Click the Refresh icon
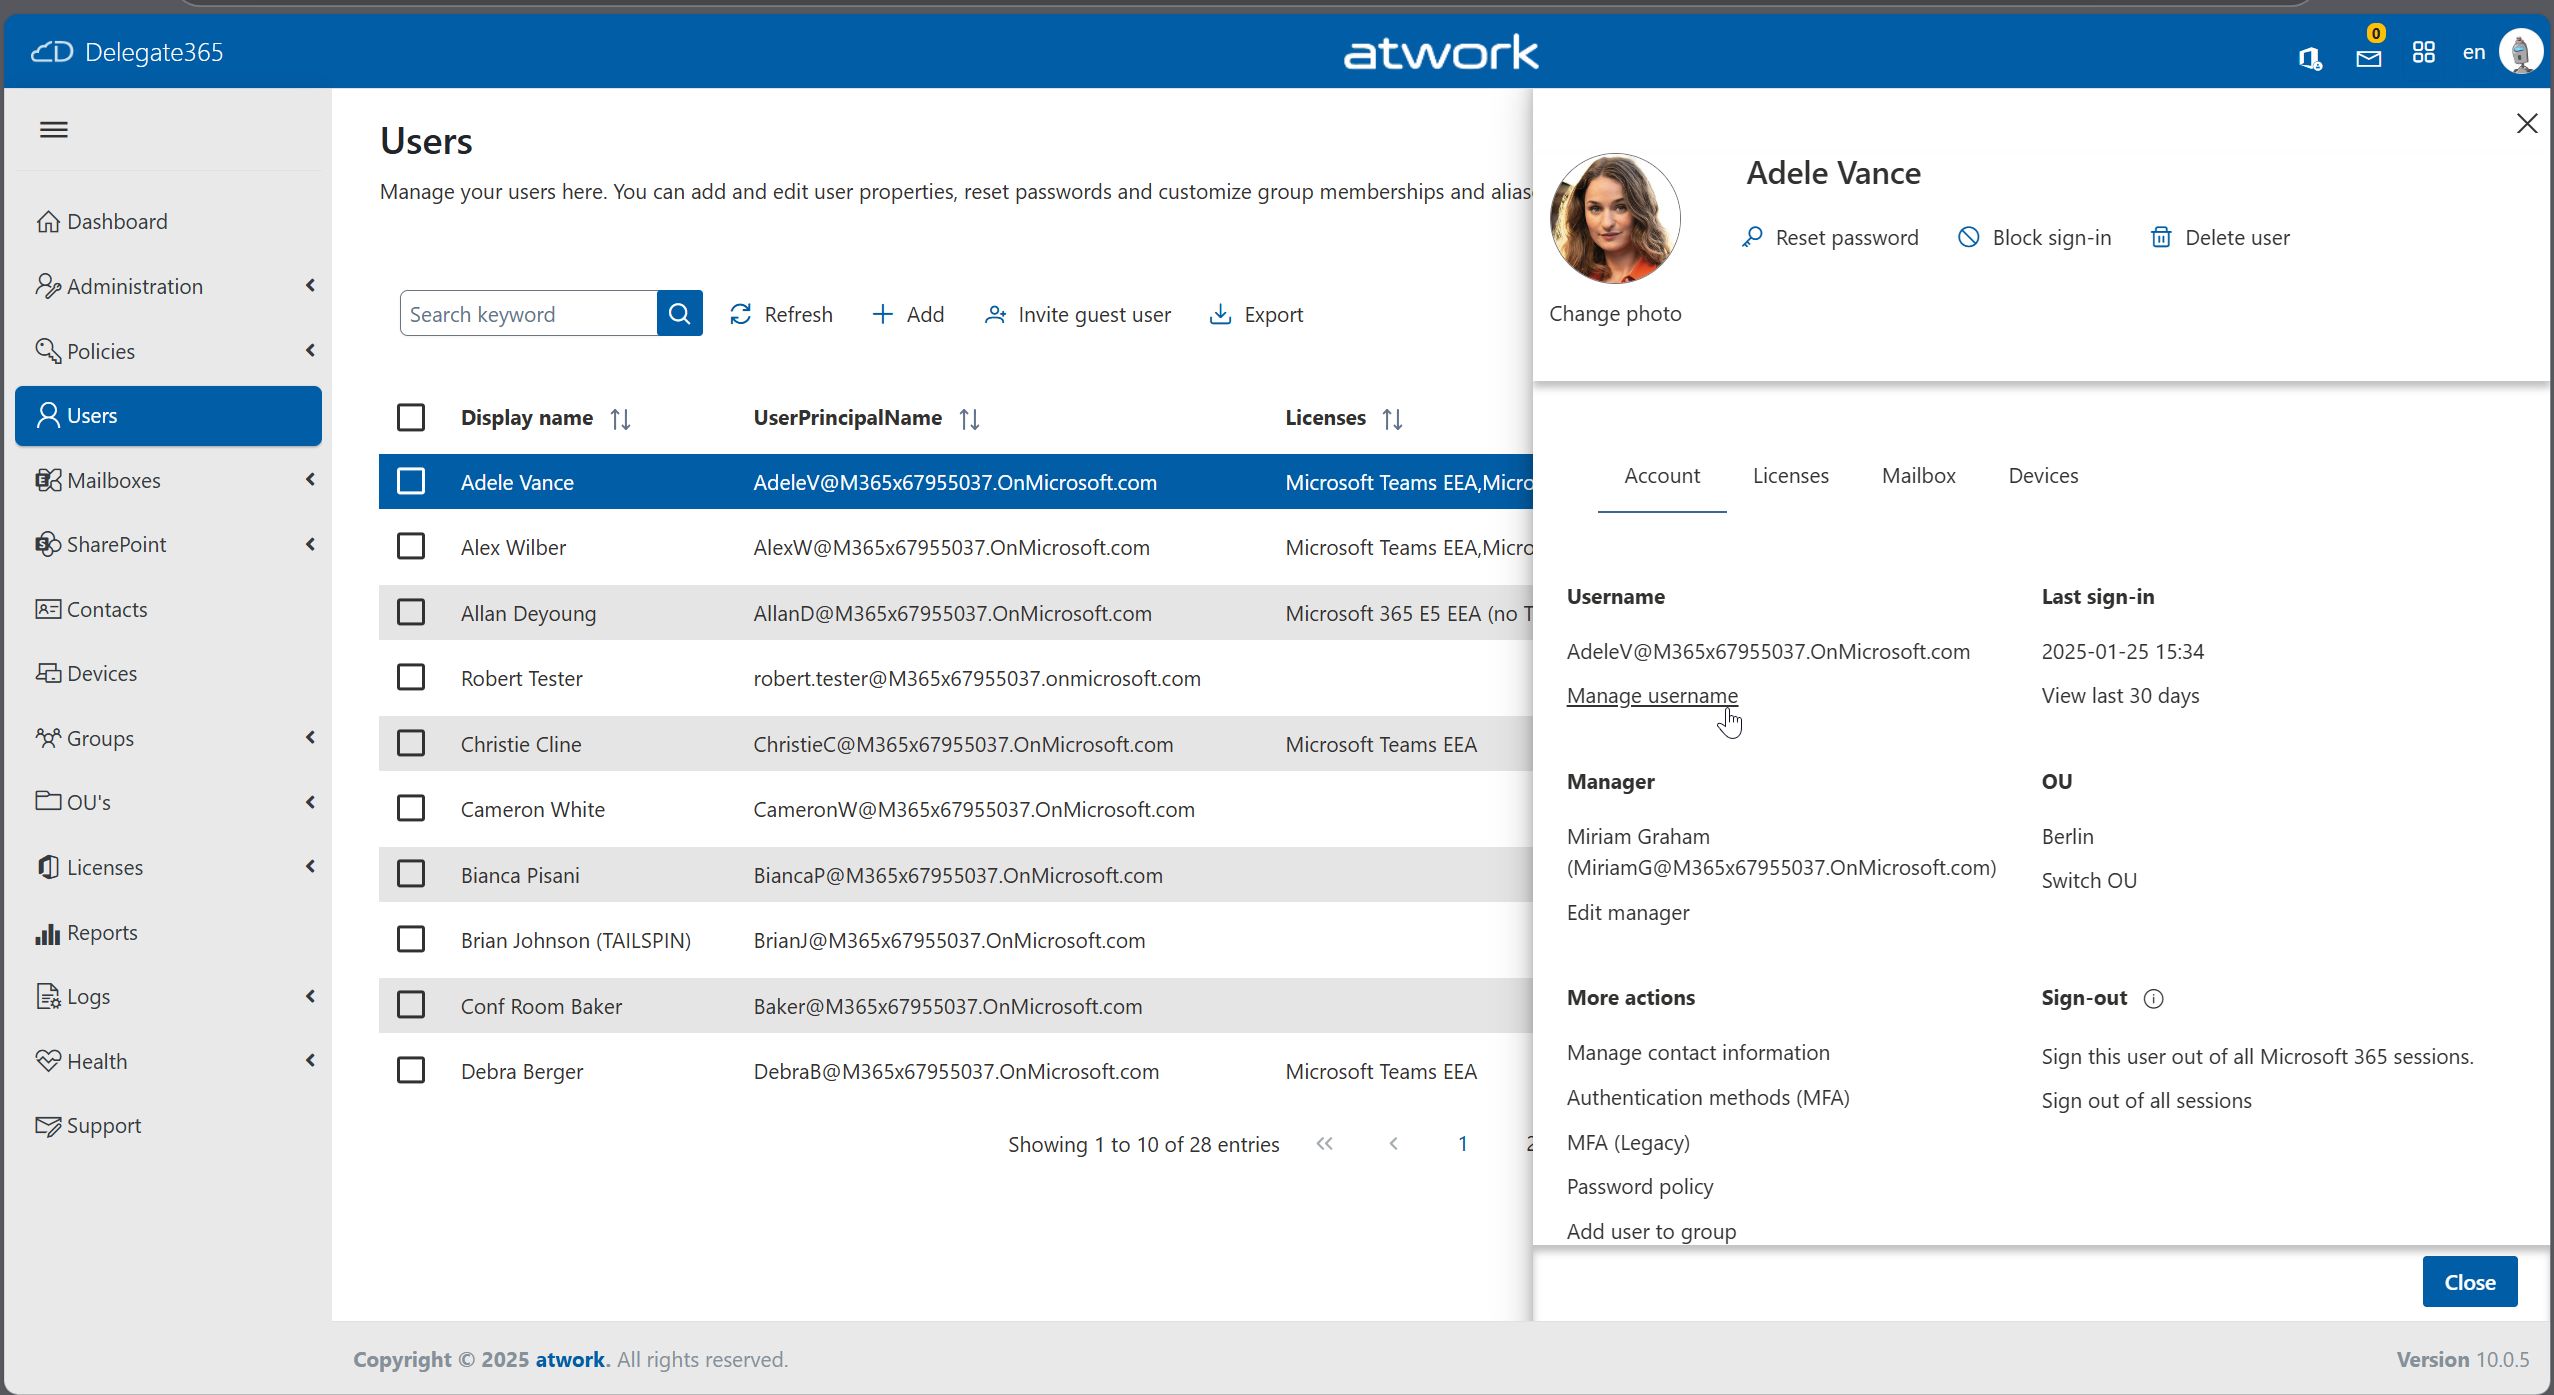Image resolution: width=2554 pixels, height=1395 pixels. coord(741,314)
